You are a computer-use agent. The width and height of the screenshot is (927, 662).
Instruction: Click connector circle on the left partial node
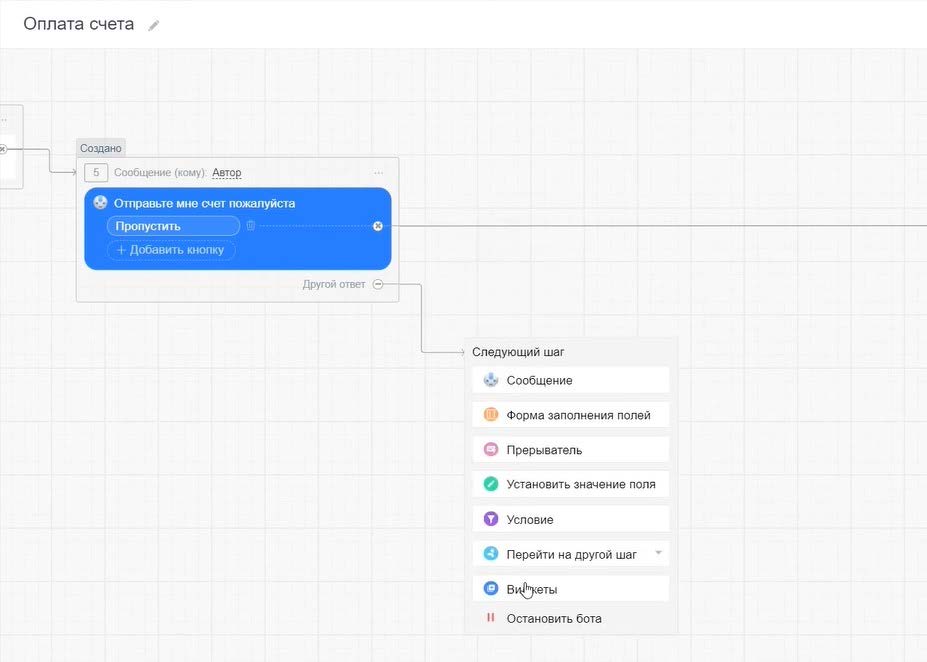point(3,149)
